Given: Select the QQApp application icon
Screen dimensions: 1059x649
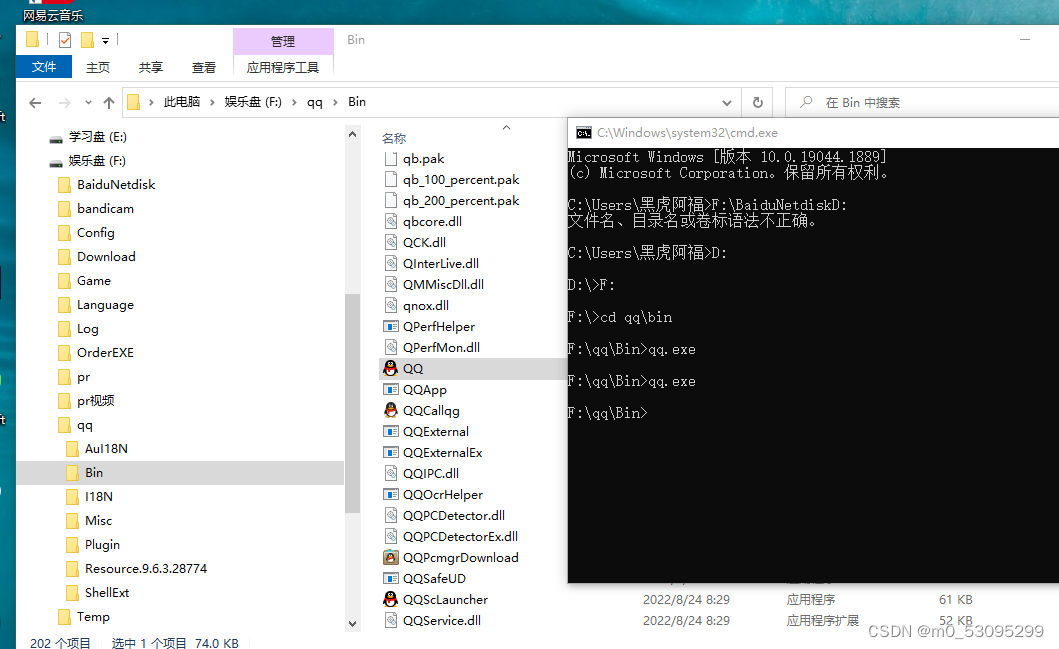Looking at the screenshot, I should point(390,389).
